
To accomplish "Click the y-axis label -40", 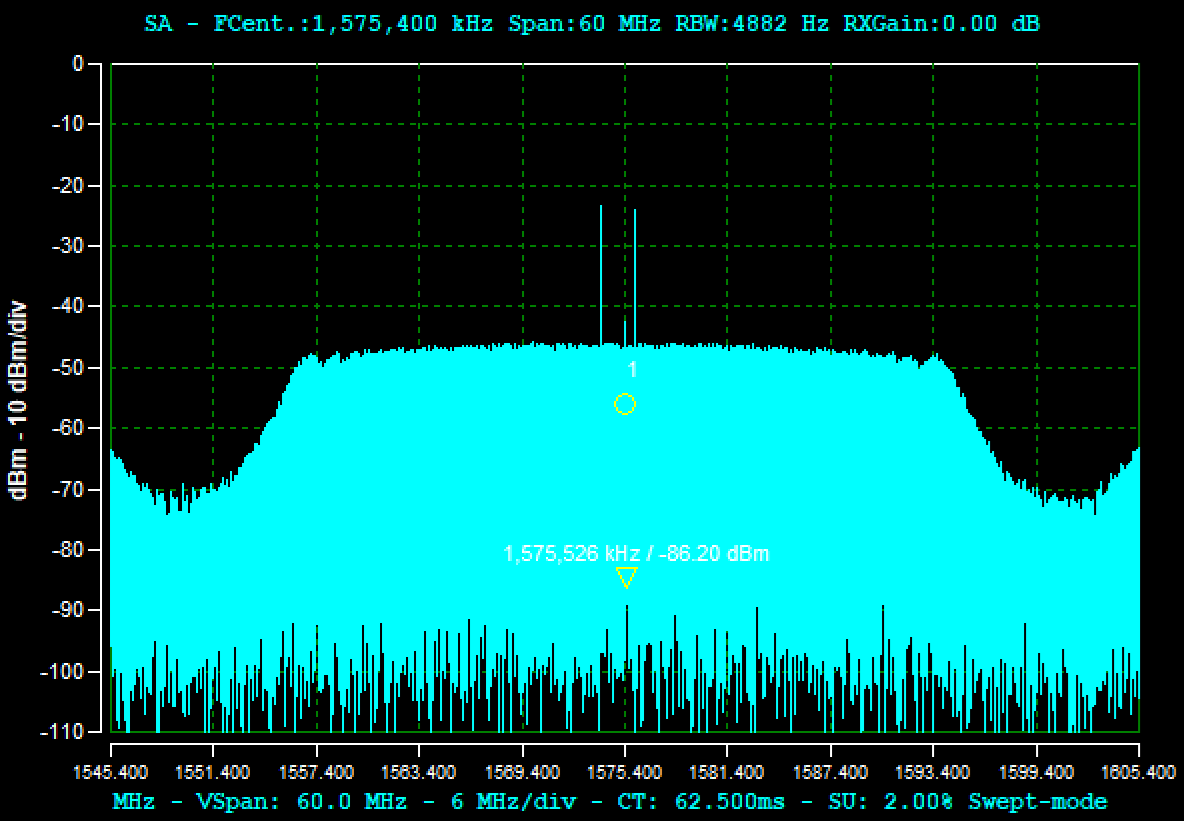I will click(x=69, y=307).
